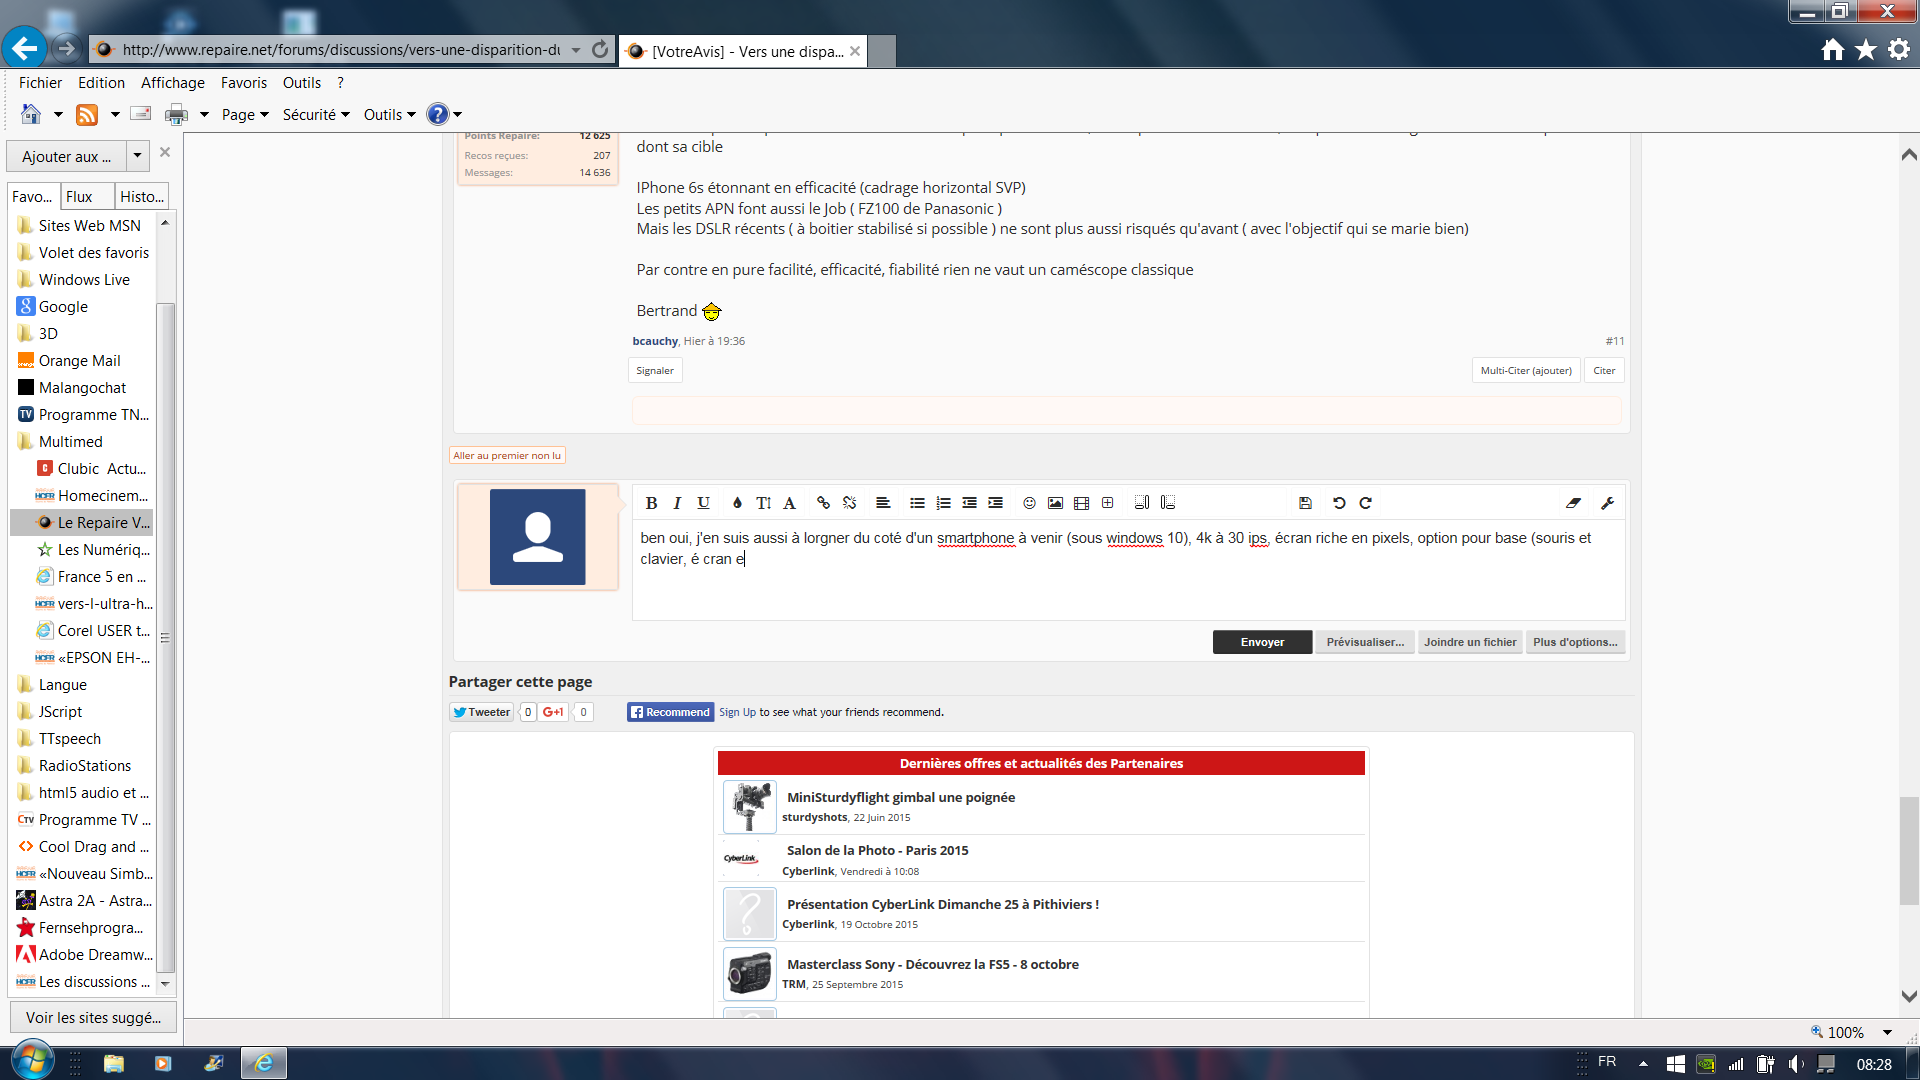Click the browser Home icon in the command bar

[31, 114]
